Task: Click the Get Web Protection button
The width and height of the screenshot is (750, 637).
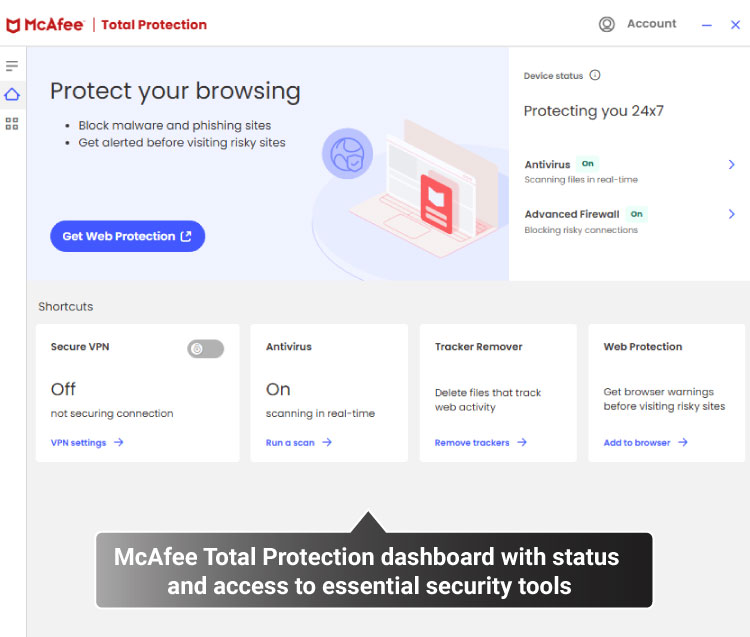Action: click(x=127, y=236)
